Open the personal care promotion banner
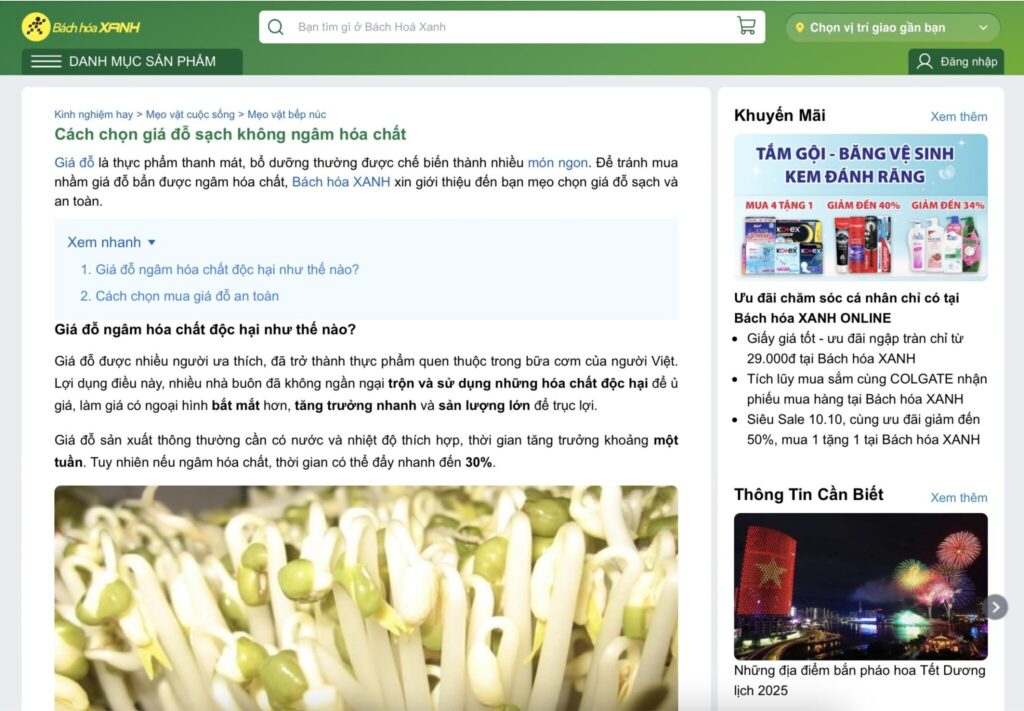The image size is (1024, 711). pyautogui.click(x=860, y=207)
